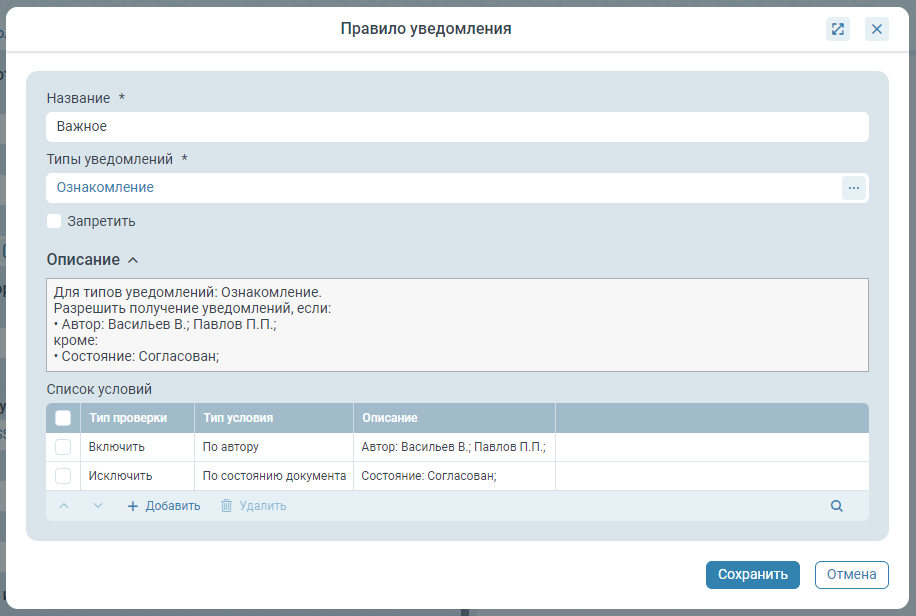Enable the Запретить checkbox
This screenshot has width=916, height=616.
click(x=55, y=221)
